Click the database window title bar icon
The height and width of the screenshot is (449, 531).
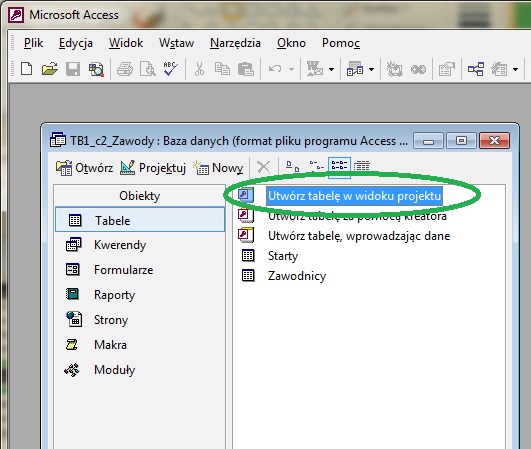pyautogui.click(x=58, y=140)
